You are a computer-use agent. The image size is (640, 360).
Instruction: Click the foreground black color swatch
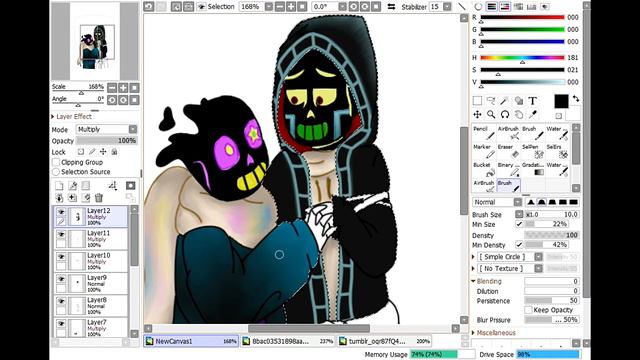click(x=561, y=101)
